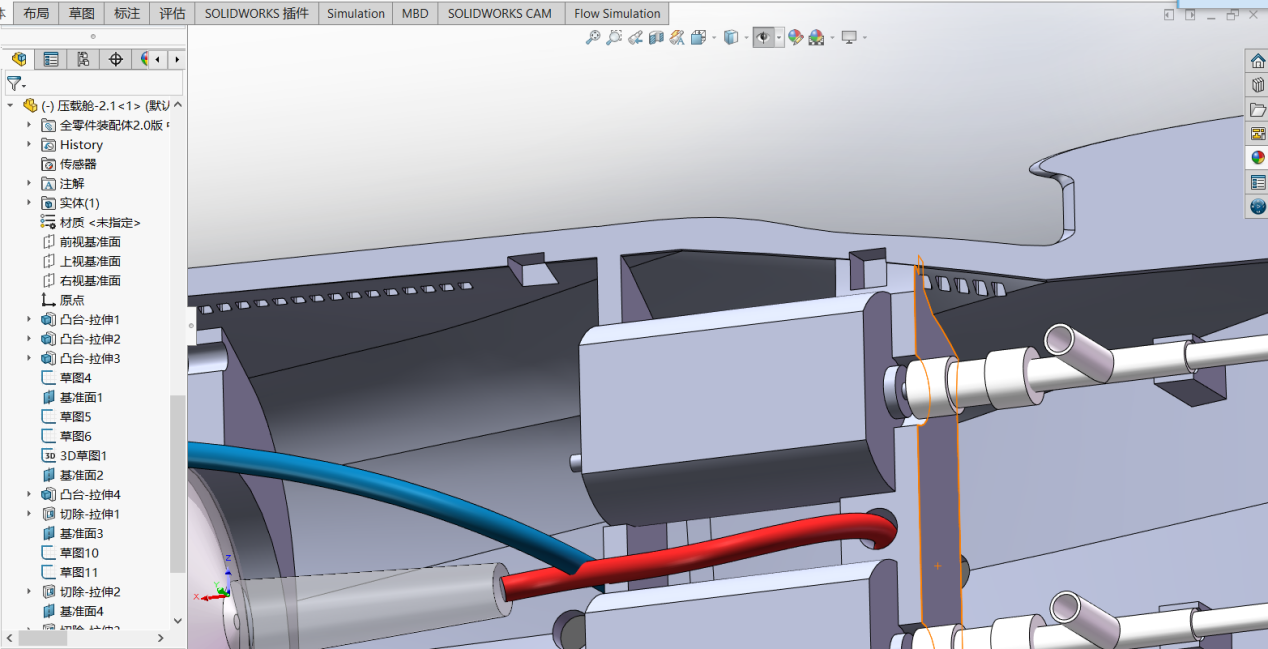Screen dimensions: 1268x649
Task: Open the Dynamic Annotation Views tool
Action: coord(677,37)
